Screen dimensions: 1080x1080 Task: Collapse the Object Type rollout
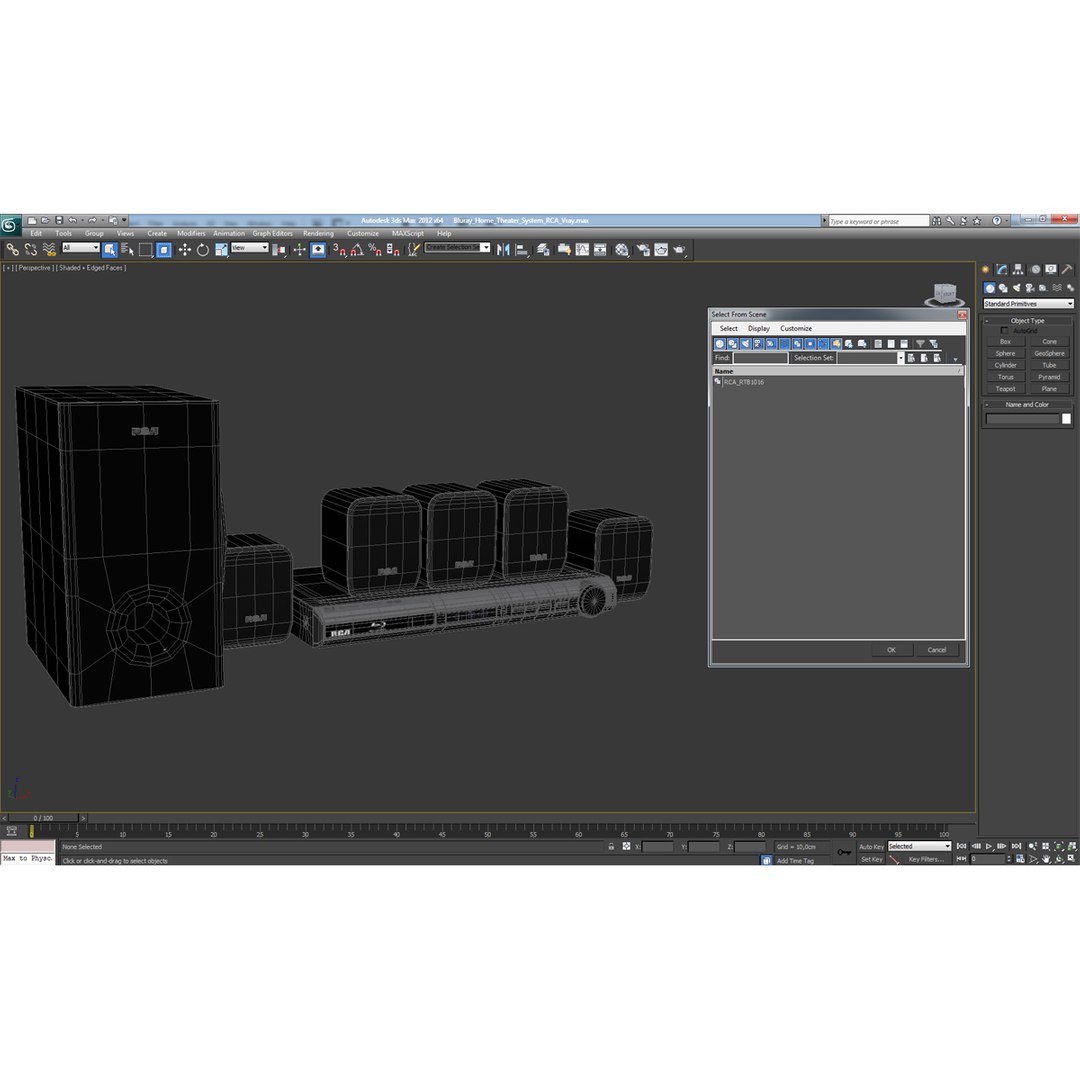coord(1026,320)
